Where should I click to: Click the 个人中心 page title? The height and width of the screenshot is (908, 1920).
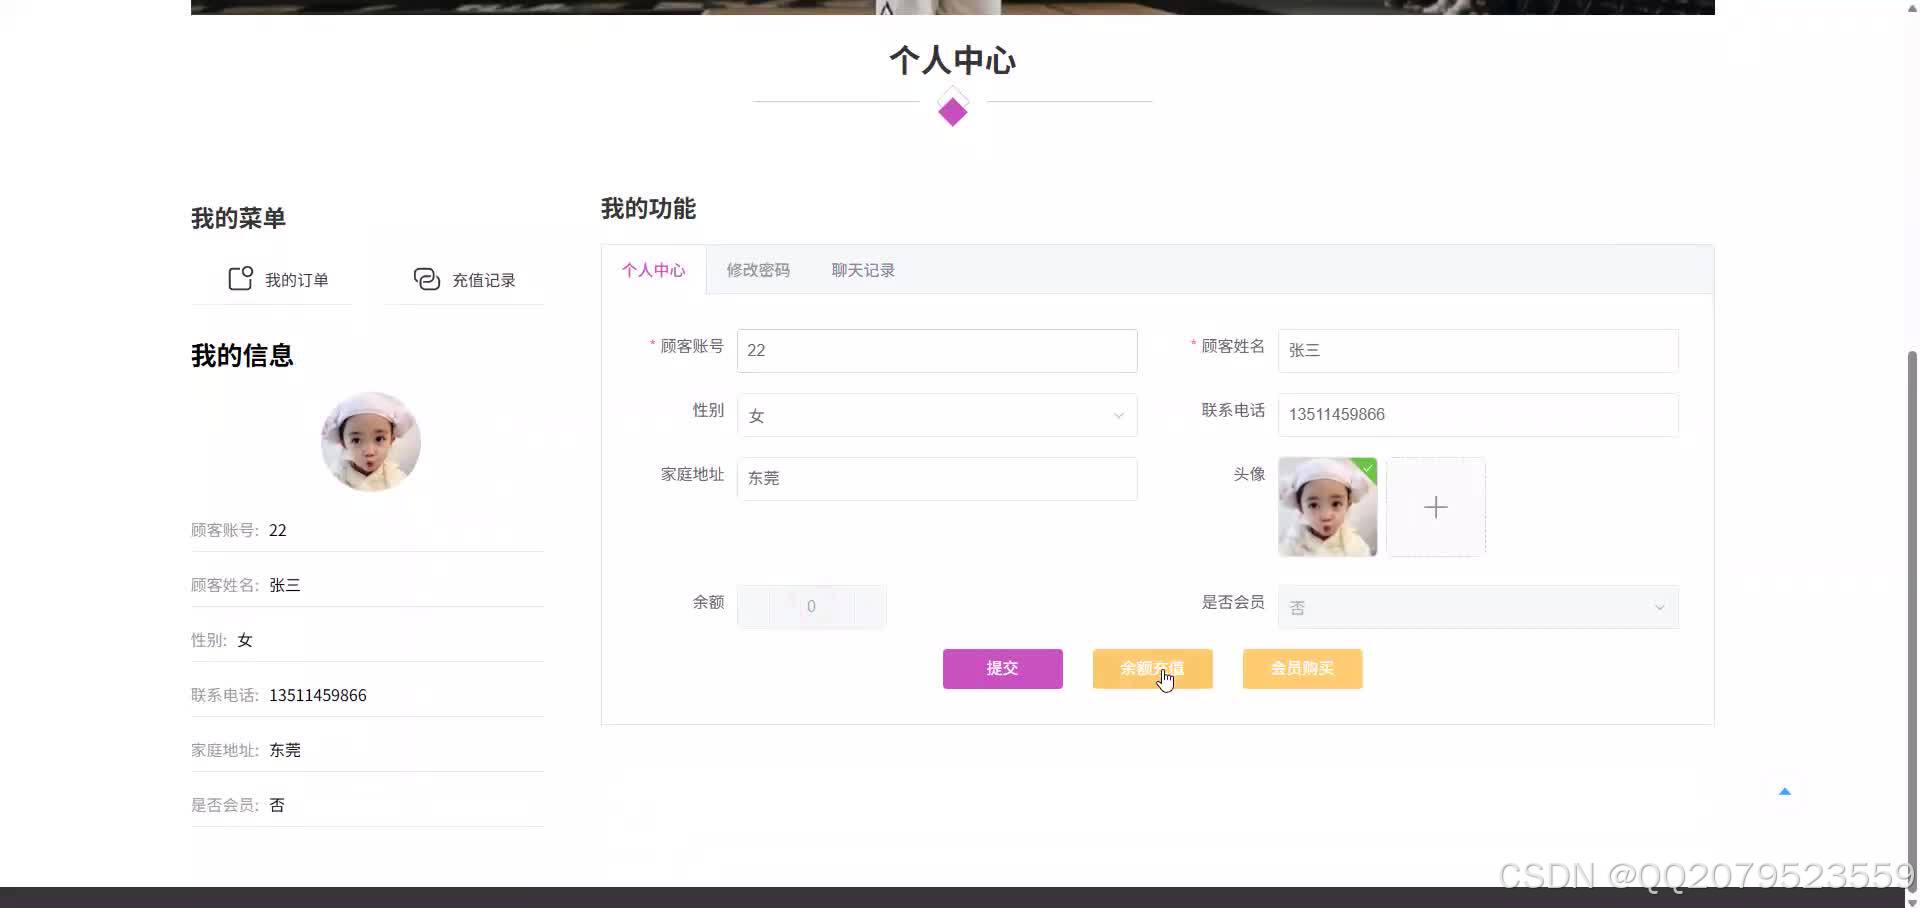pyautogui.click(x=953, y=60)
